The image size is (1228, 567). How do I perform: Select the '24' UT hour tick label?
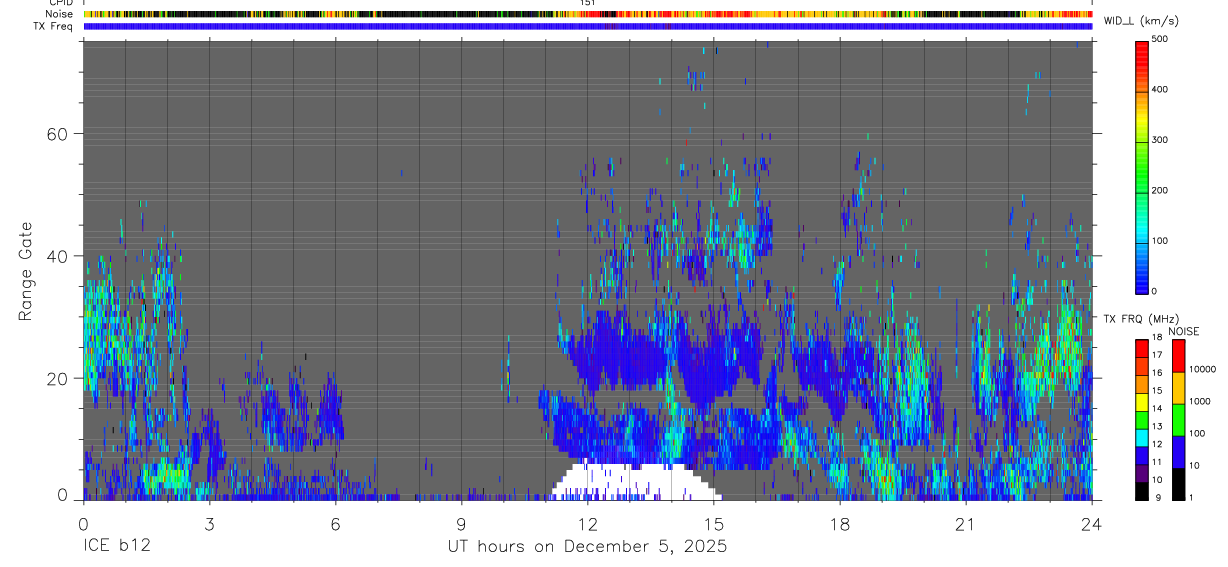coord(1092,523)
